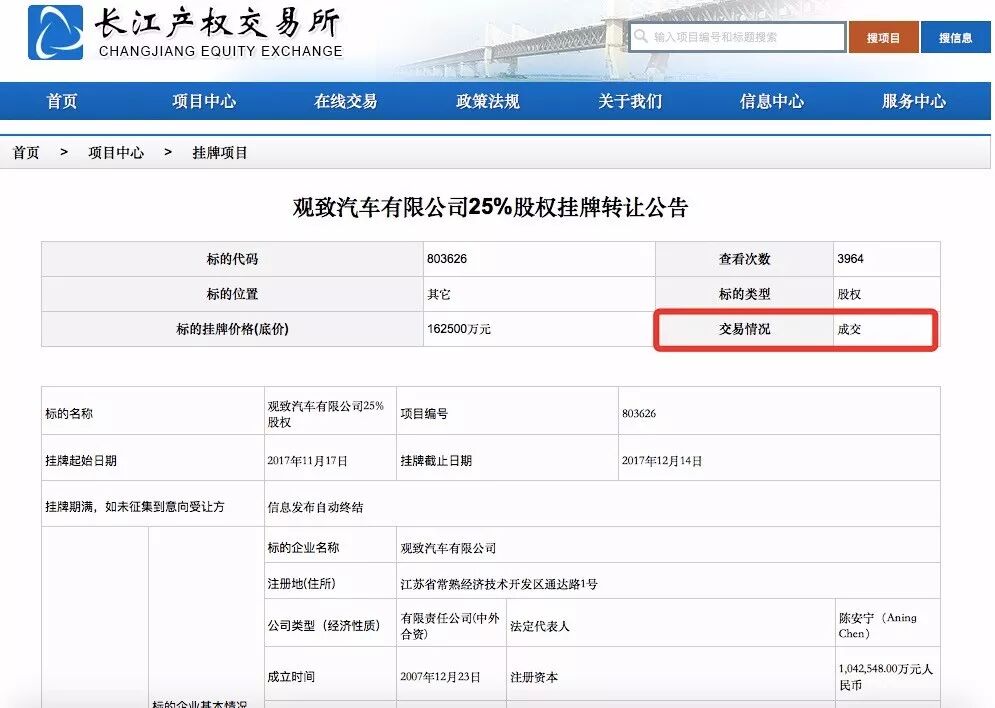The width and height of the screenshot is (995, 708).
Task: Select the 标的位置 value 其它
Action: click(x=439, y=294)
